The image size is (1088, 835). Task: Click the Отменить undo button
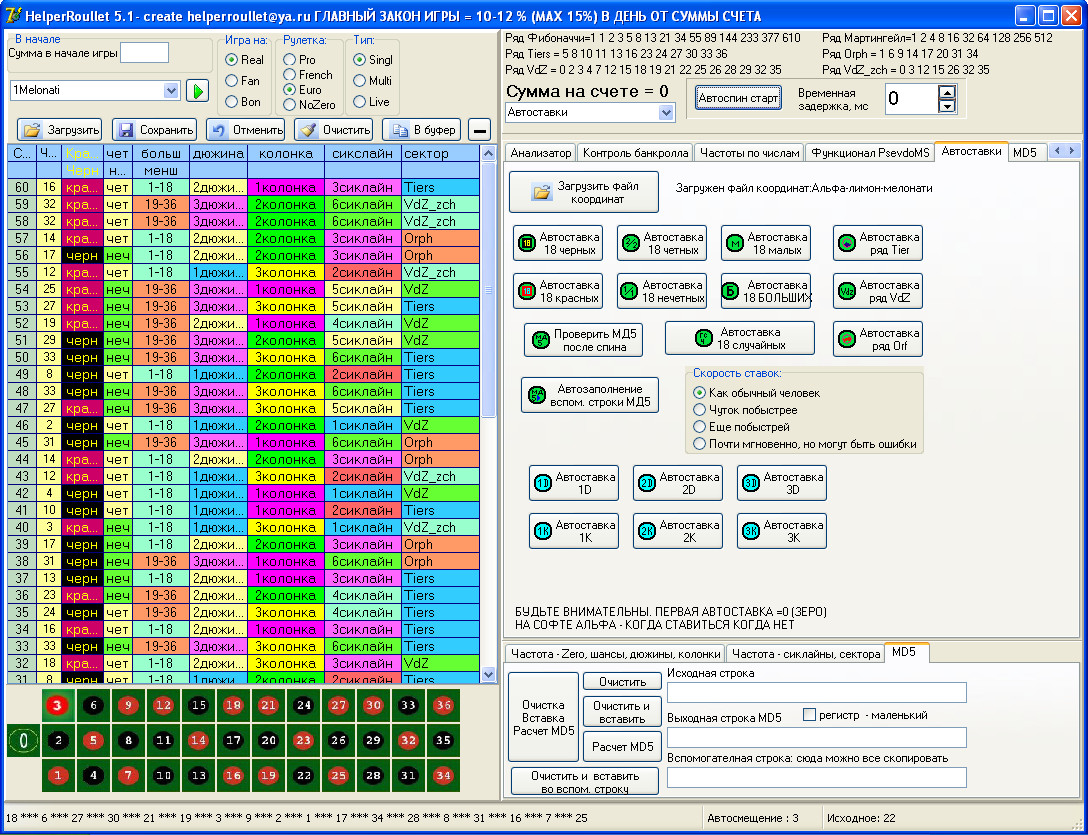(x=245, y=130)
